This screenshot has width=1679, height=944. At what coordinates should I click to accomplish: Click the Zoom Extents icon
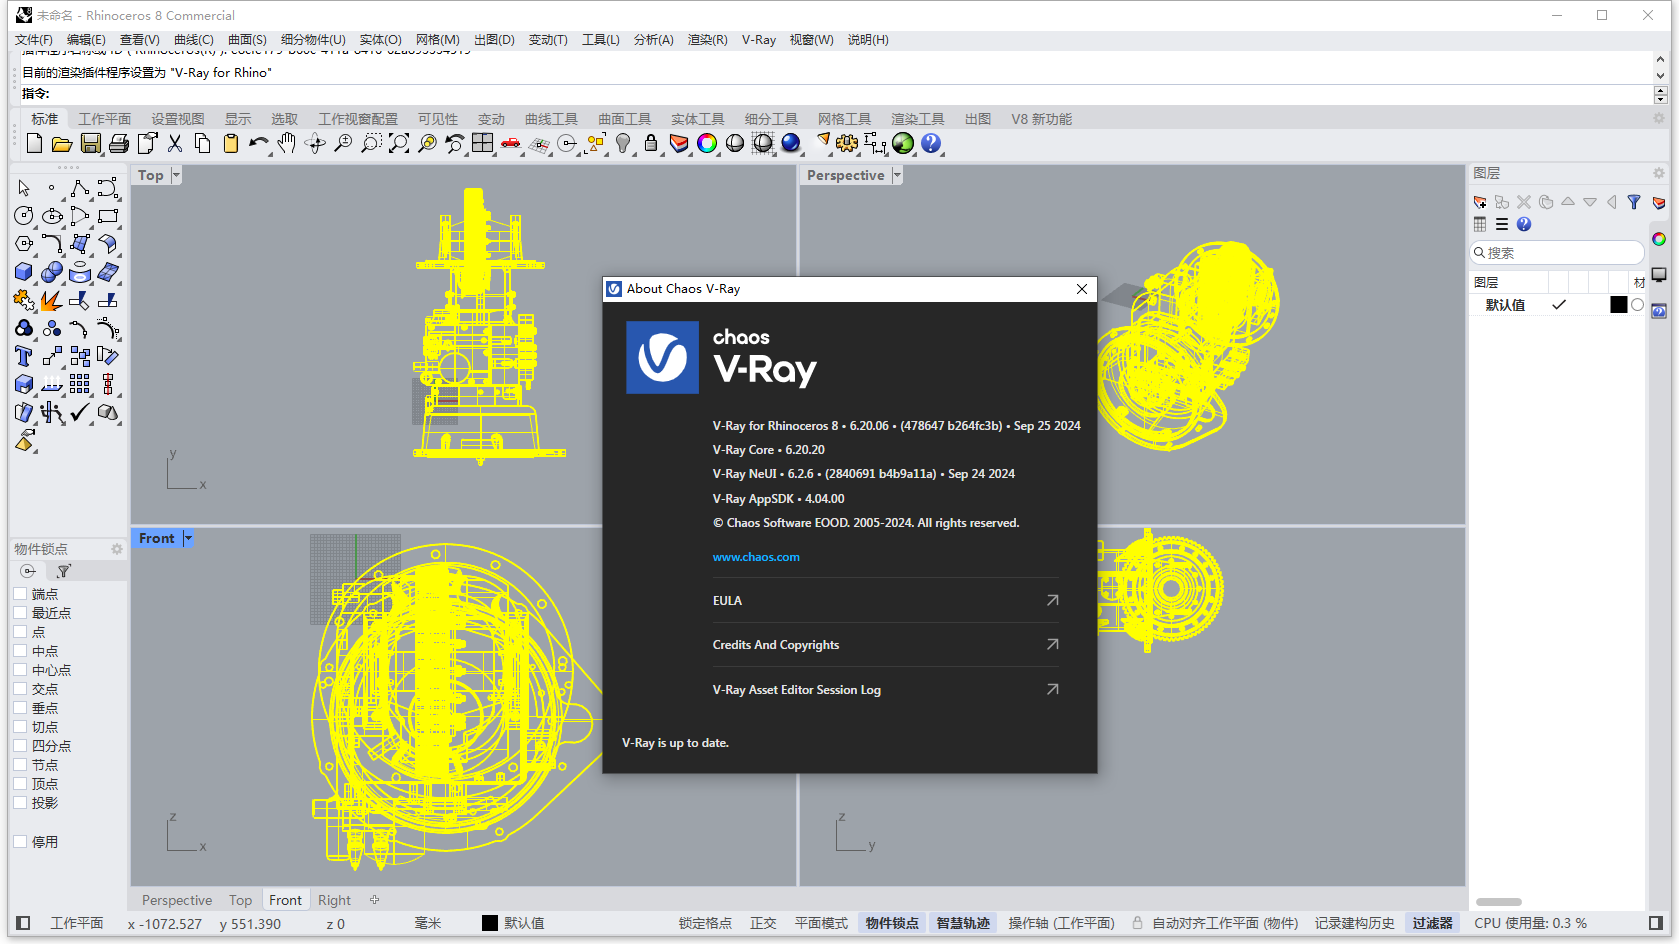[399, 143]
